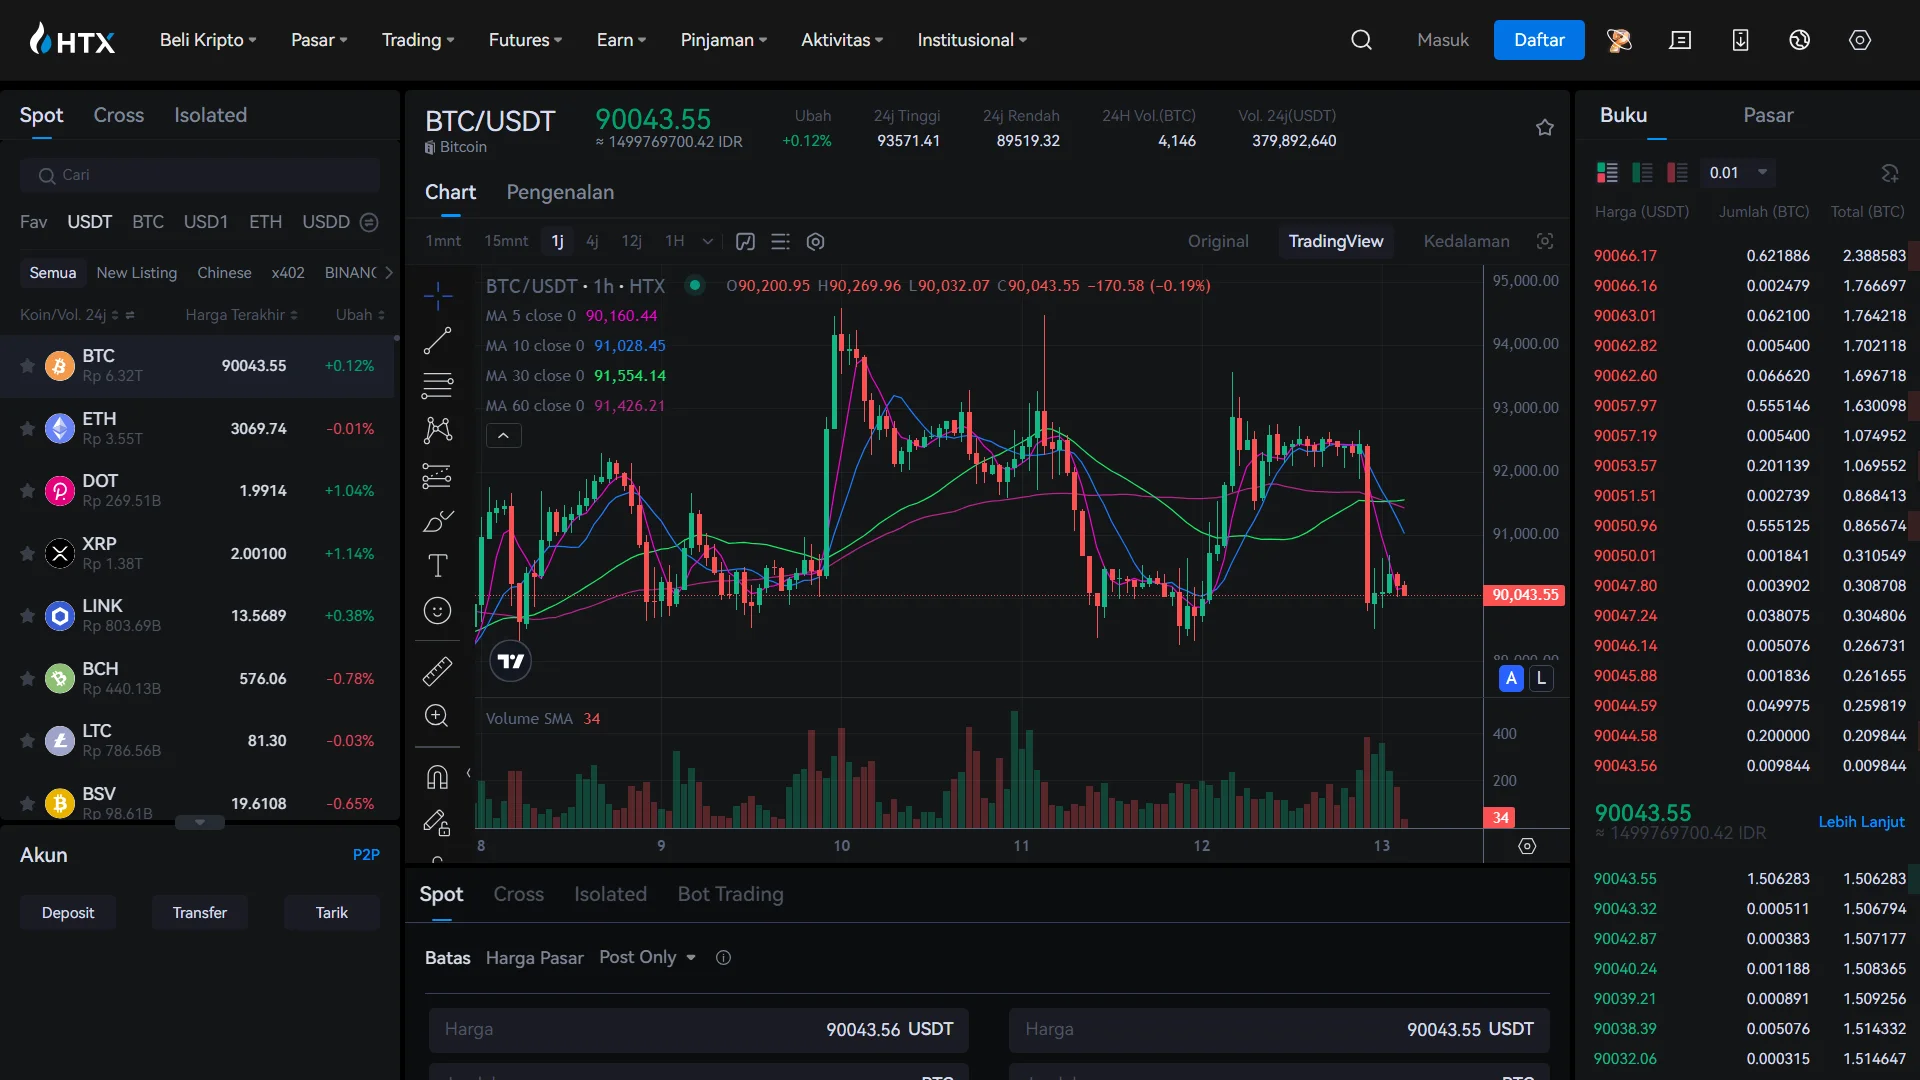The width and height of the screenshot is (1920, 1080).
Task: Open fullscreen chart view
Action: click(x=1545, y=241)
